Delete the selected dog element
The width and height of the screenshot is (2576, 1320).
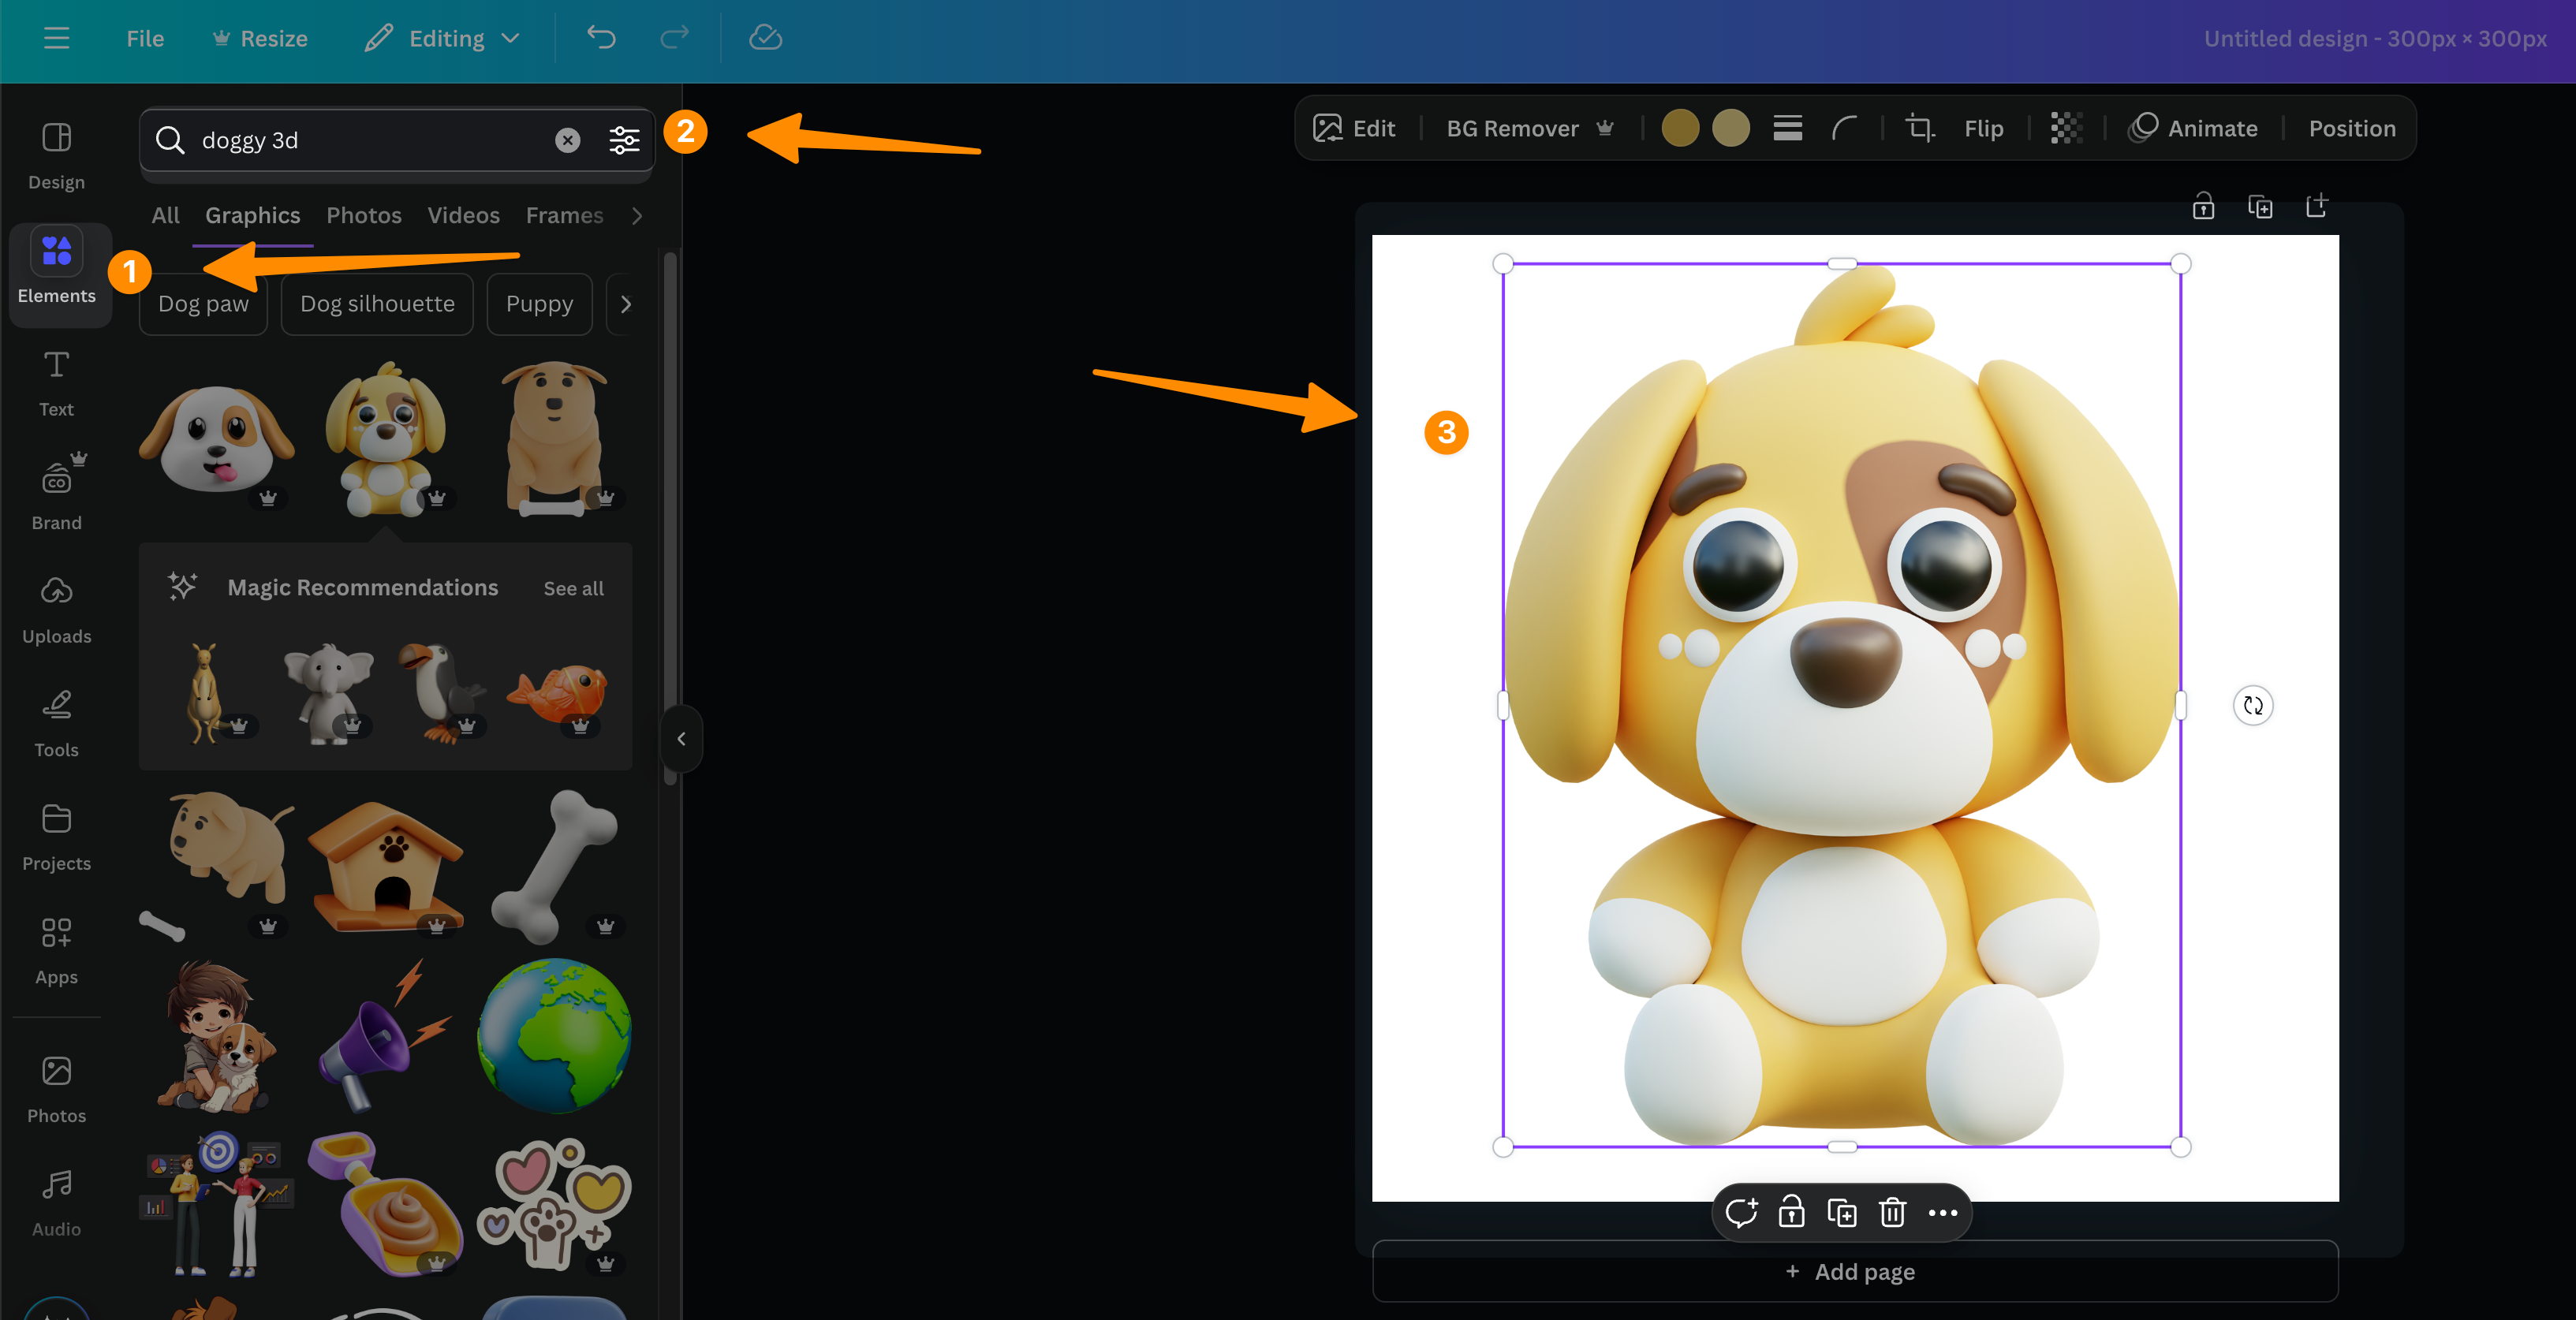point(1891,1213)
